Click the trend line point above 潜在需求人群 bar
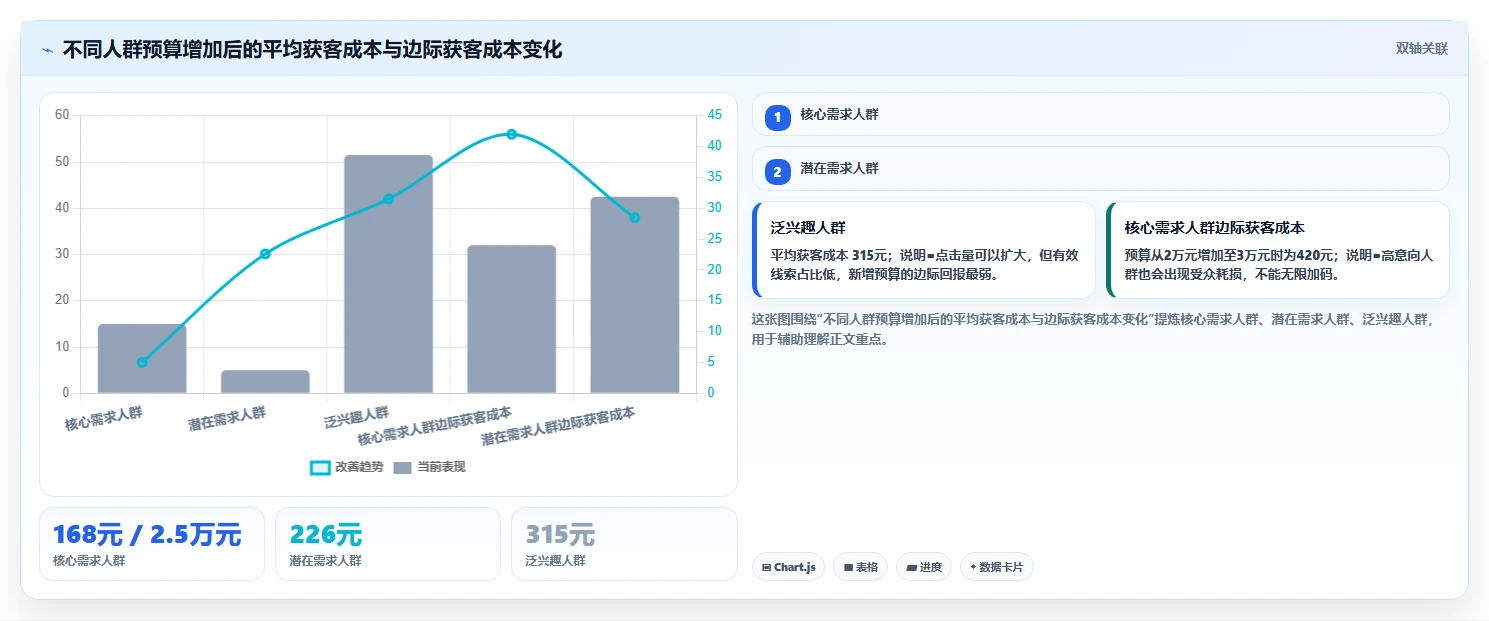Image resolution: width=1489 pixels, height=621 pixels. point(265,254)
